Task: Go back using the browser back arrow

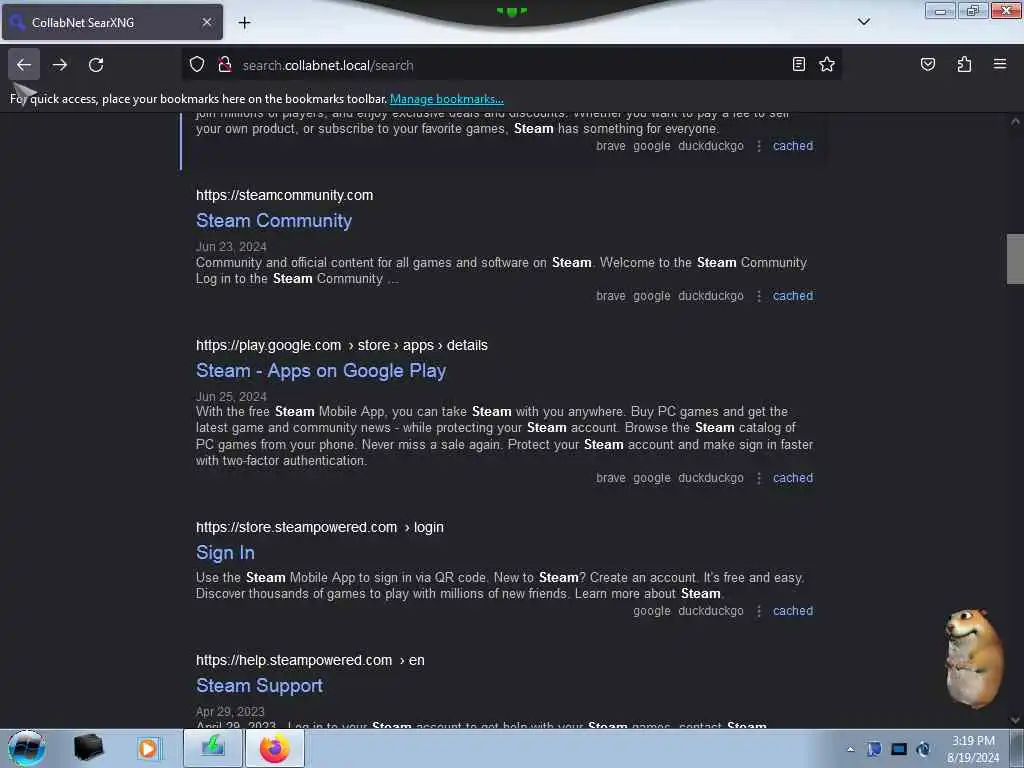Action: [x=24, y=65]
